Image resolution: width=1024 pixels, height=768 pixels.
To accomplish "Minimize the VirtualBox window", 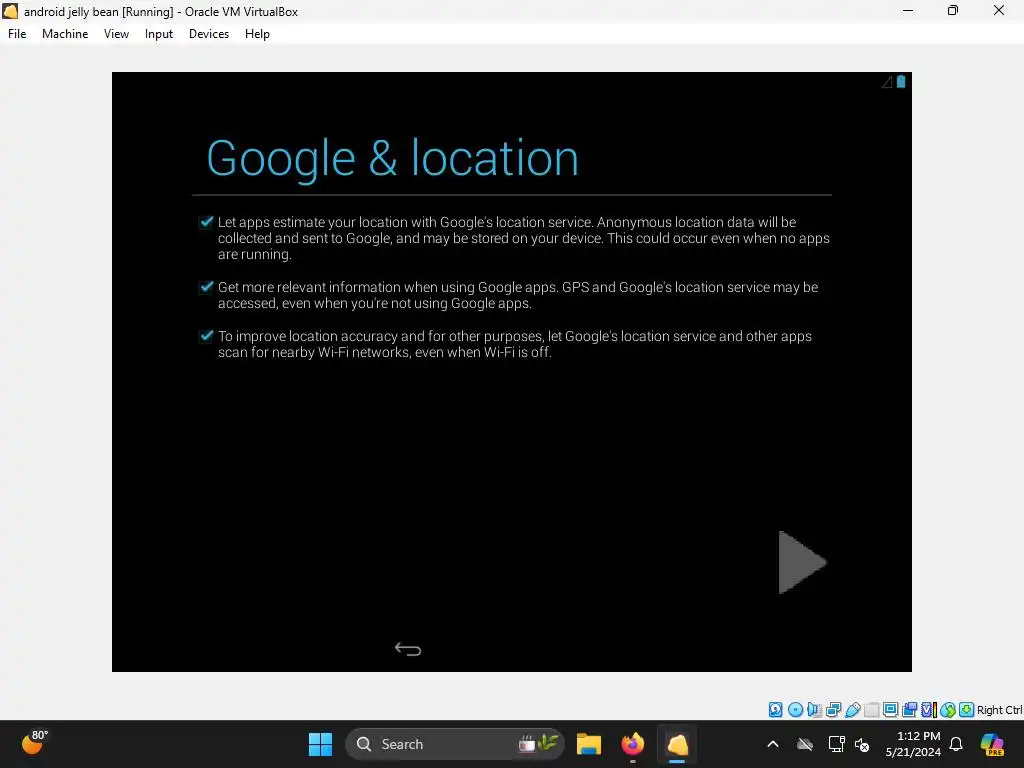I will tap(908, 10).
